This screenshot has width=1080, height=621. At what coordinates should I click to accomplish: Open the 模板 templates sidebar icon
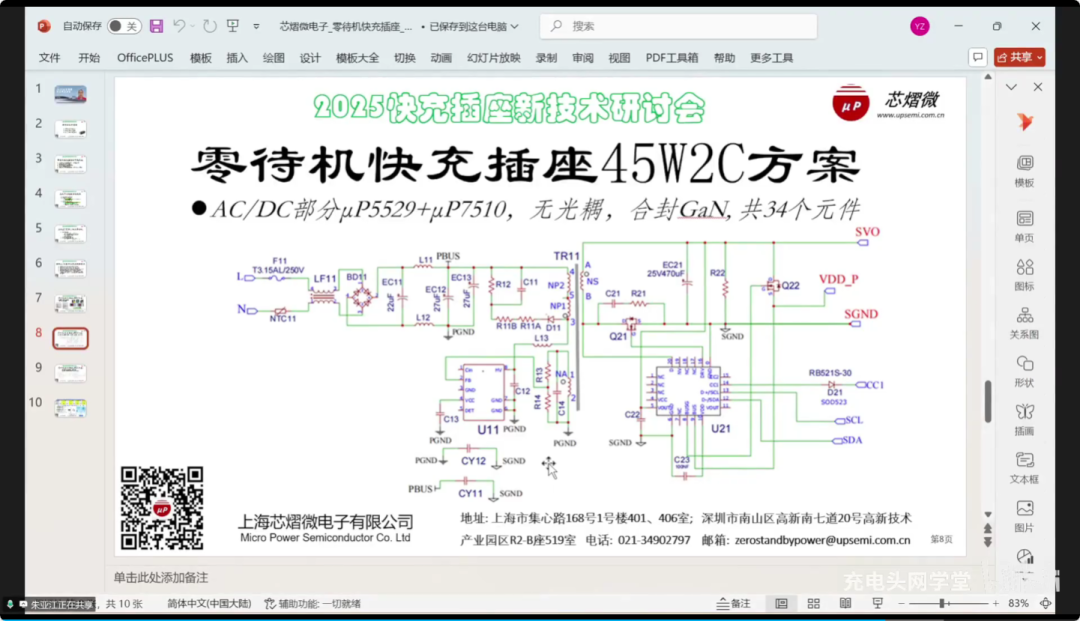pyautogui.click(x=1024, y=171)
